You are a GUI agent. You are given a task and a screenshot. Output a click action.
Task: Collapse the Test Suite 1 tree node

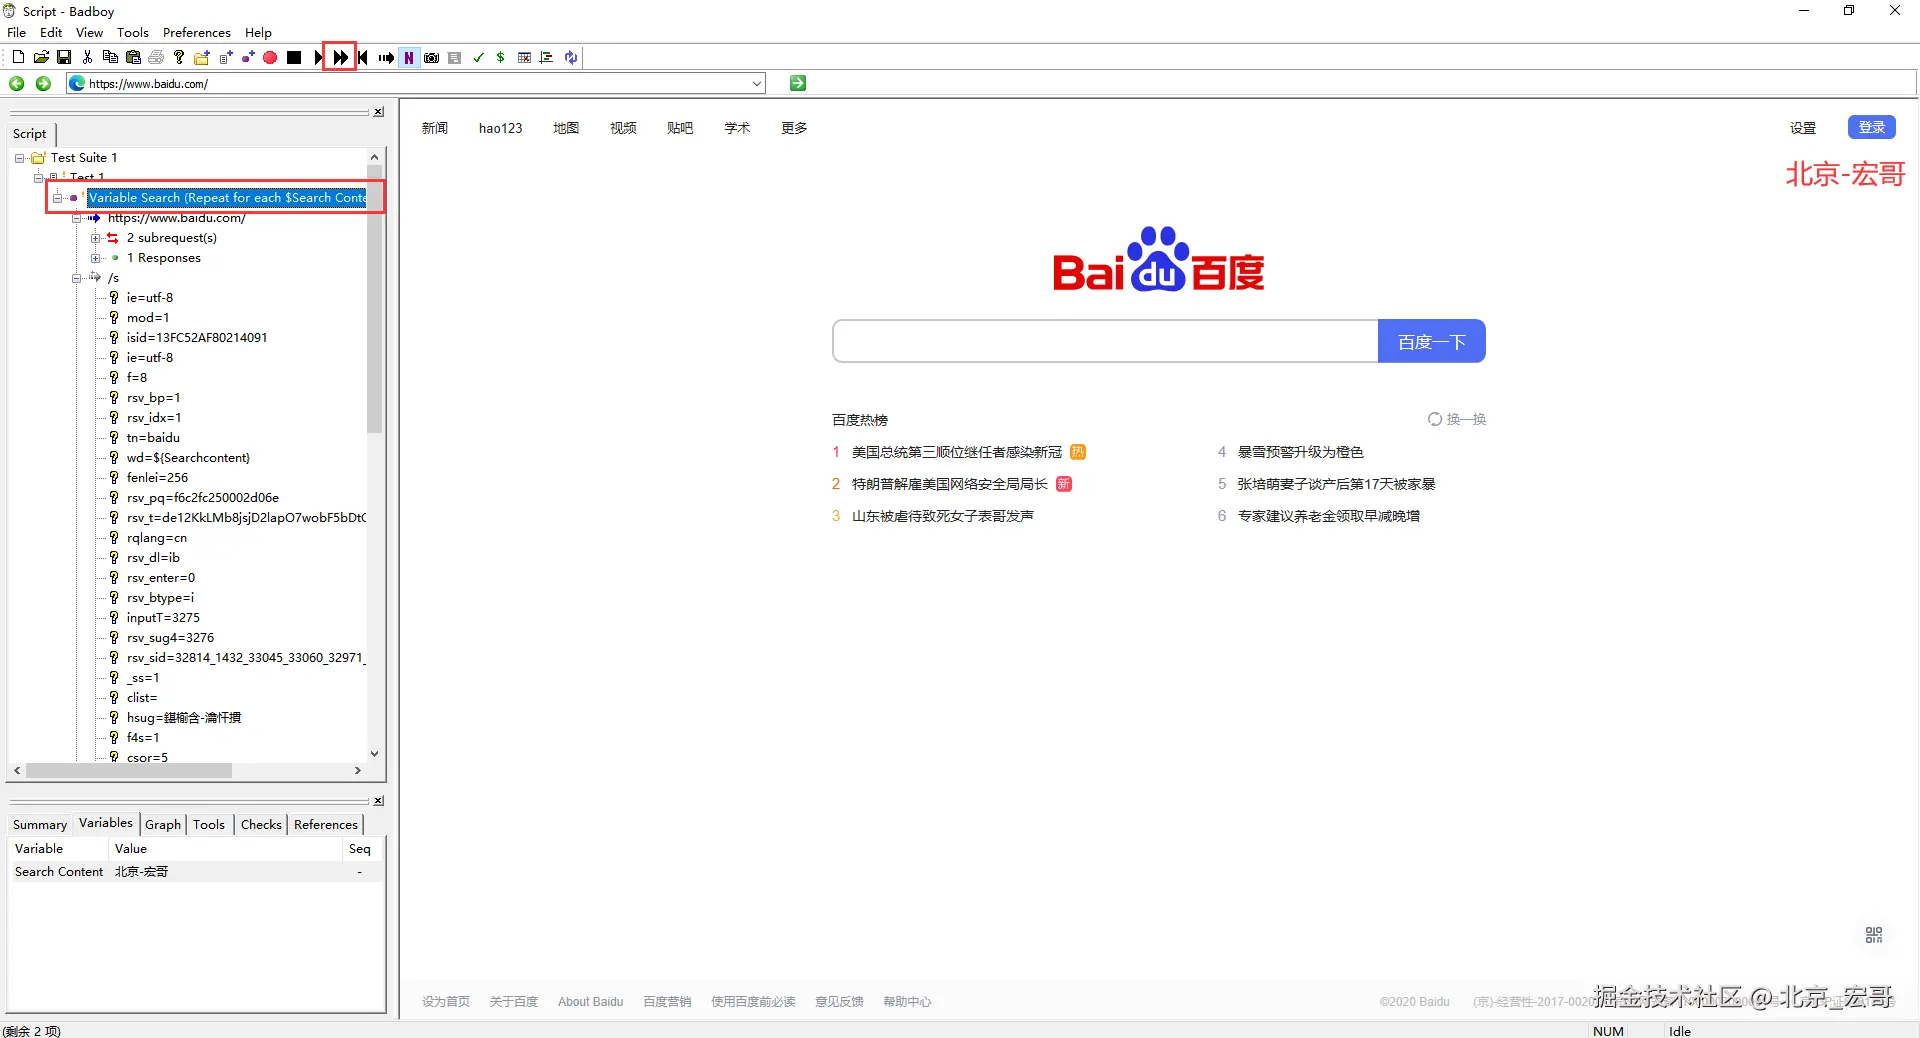click(19, 158)
